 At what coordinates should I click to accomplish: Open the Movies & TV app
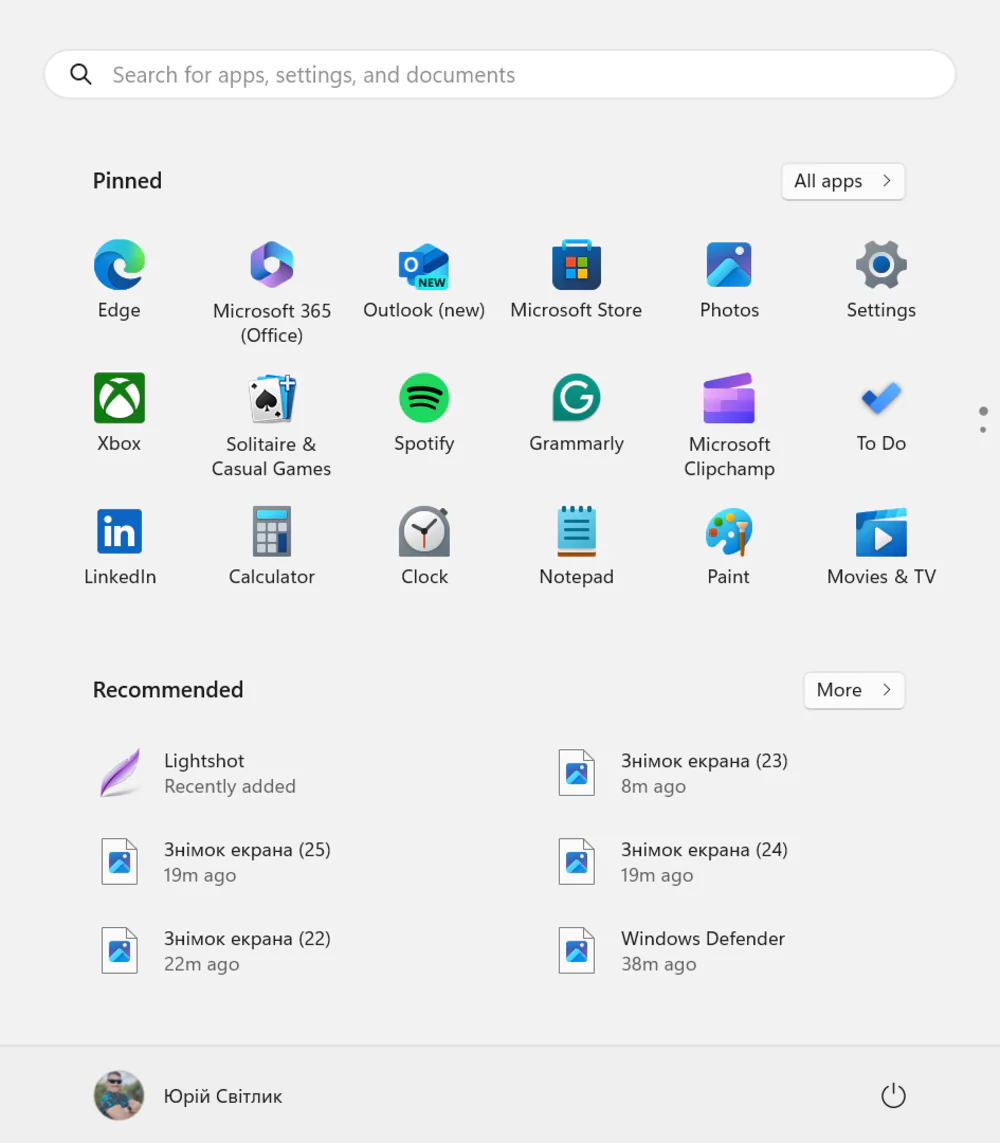[881, 546]
